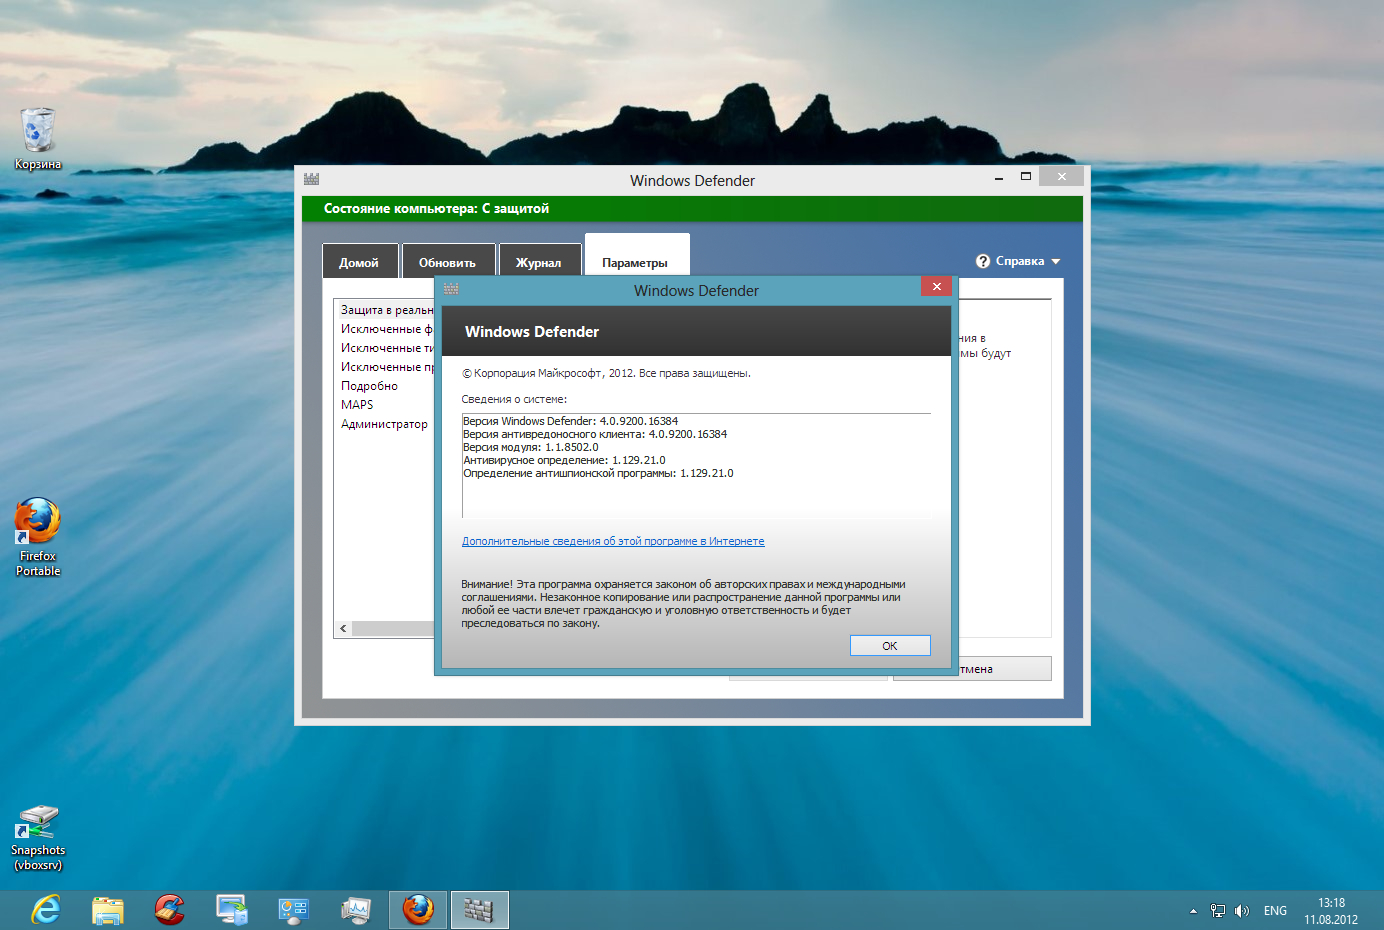Select MAPS settings item
1384x930 pixels.
(x=357, y=405)
